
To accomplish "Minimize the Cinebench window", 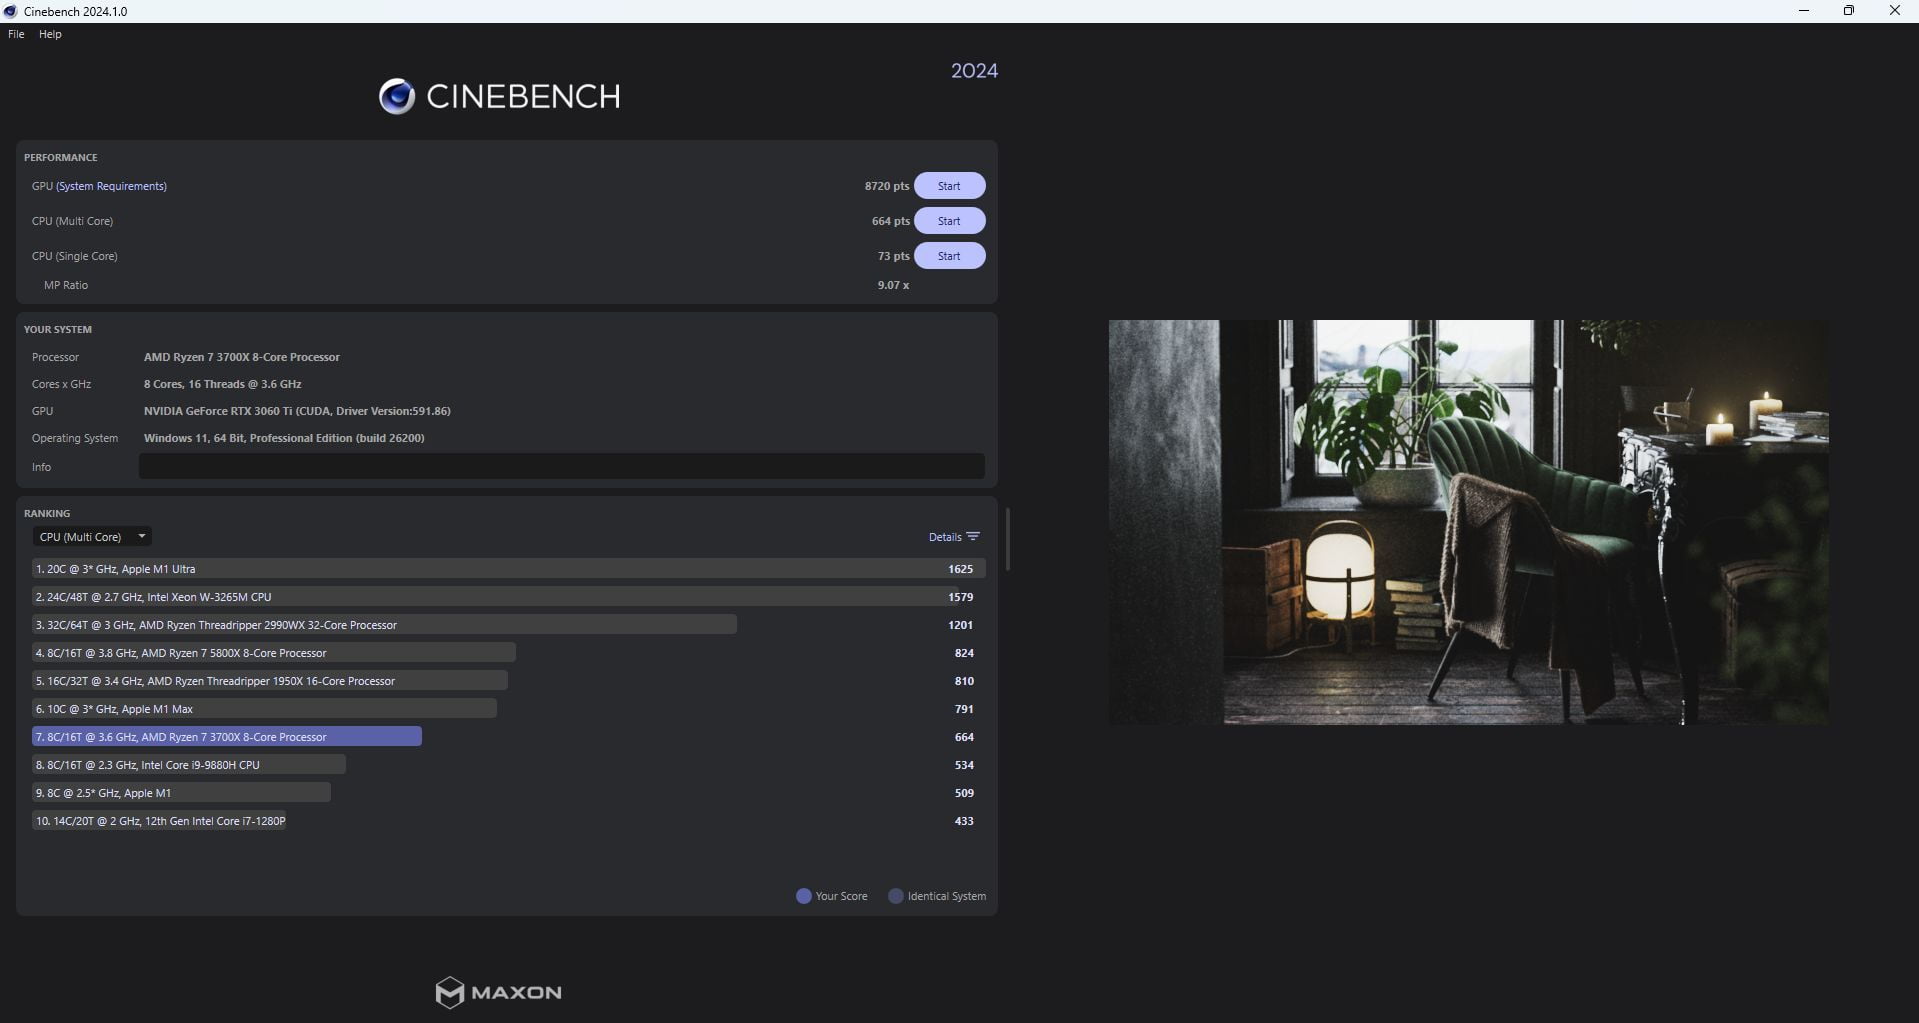I will 1804,11.
